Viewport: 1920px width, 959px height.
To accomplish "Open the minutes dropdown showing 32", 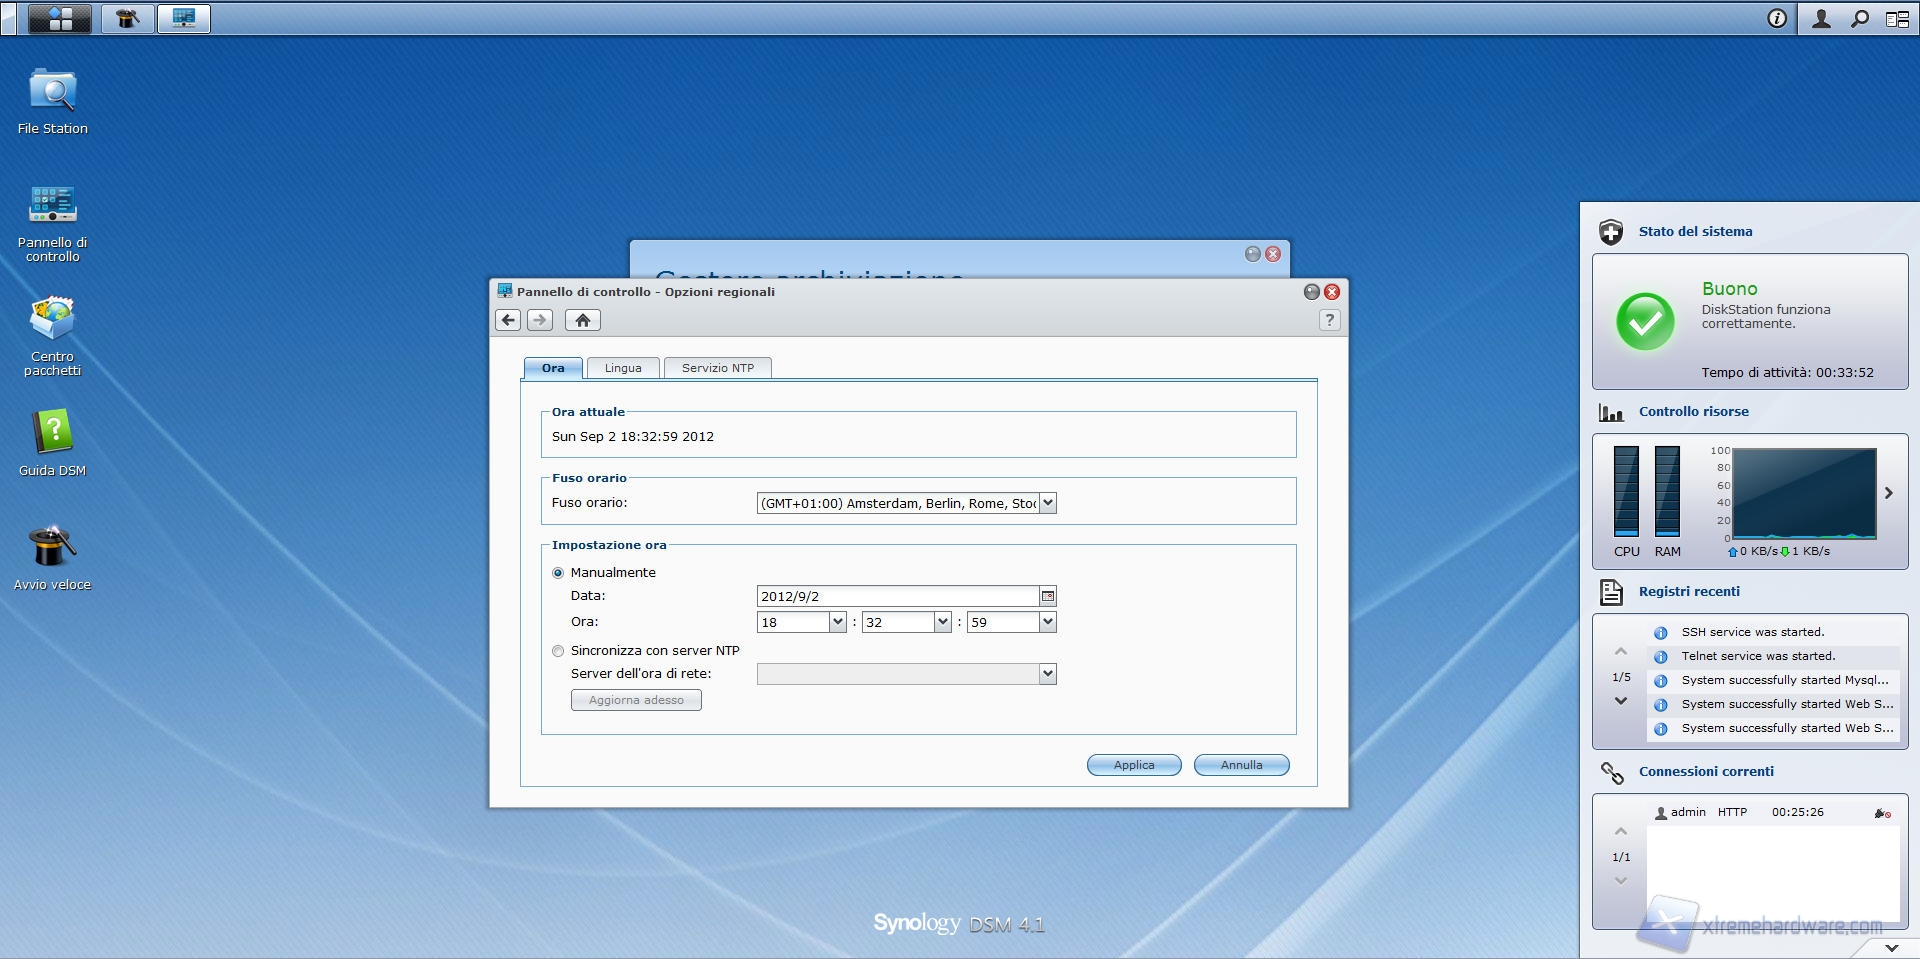I will tap(942, 622).
